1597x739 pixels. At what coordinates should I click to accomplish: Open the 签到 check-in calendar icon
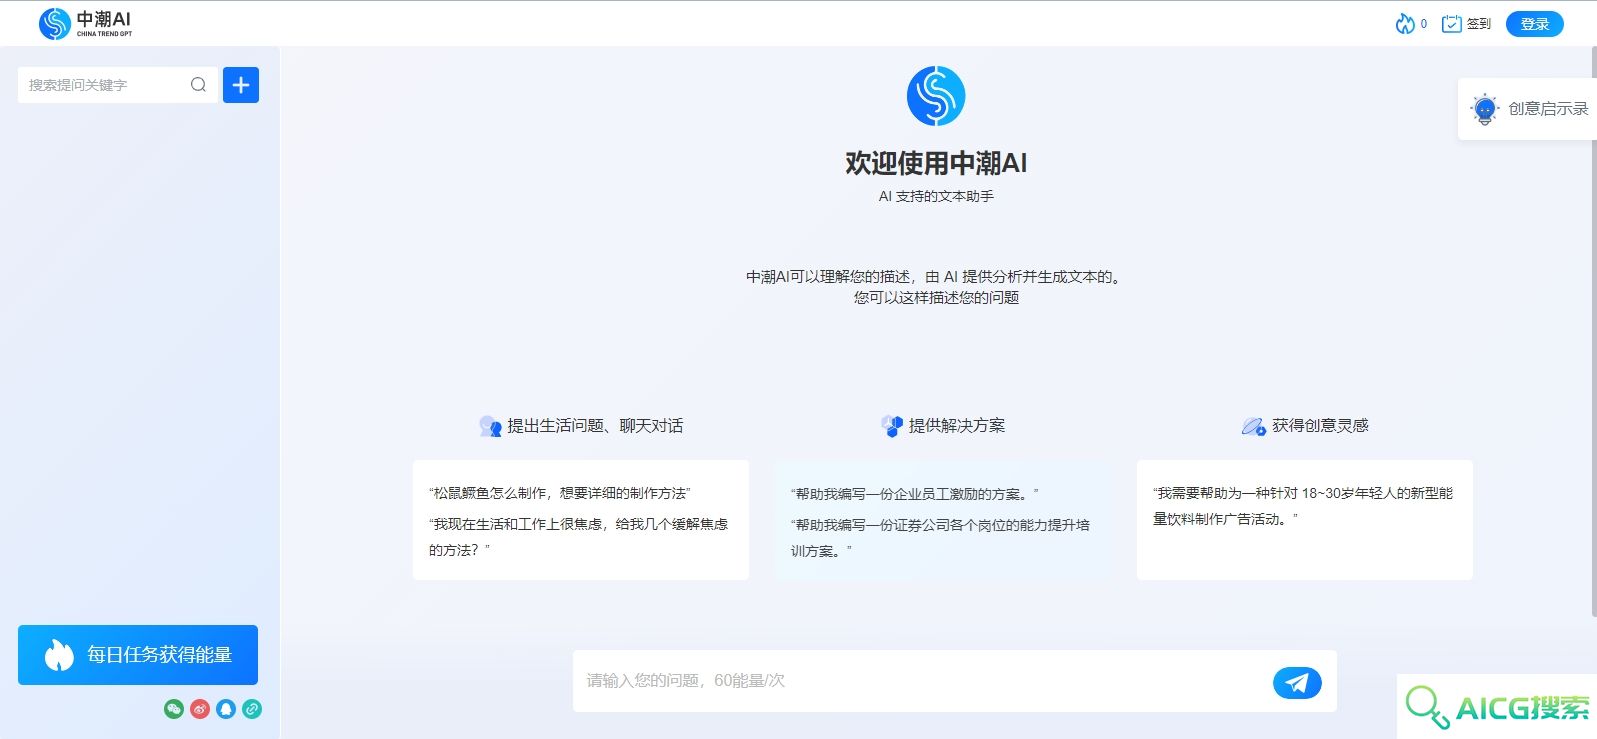1451,24
